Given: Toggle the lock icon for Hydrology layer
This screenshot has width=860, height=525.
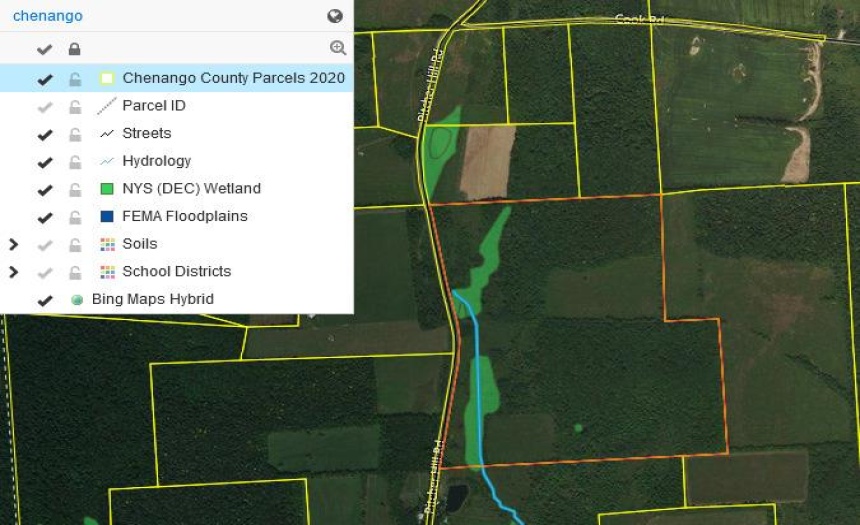Looking at the screenshot, I should pos(74,161).
